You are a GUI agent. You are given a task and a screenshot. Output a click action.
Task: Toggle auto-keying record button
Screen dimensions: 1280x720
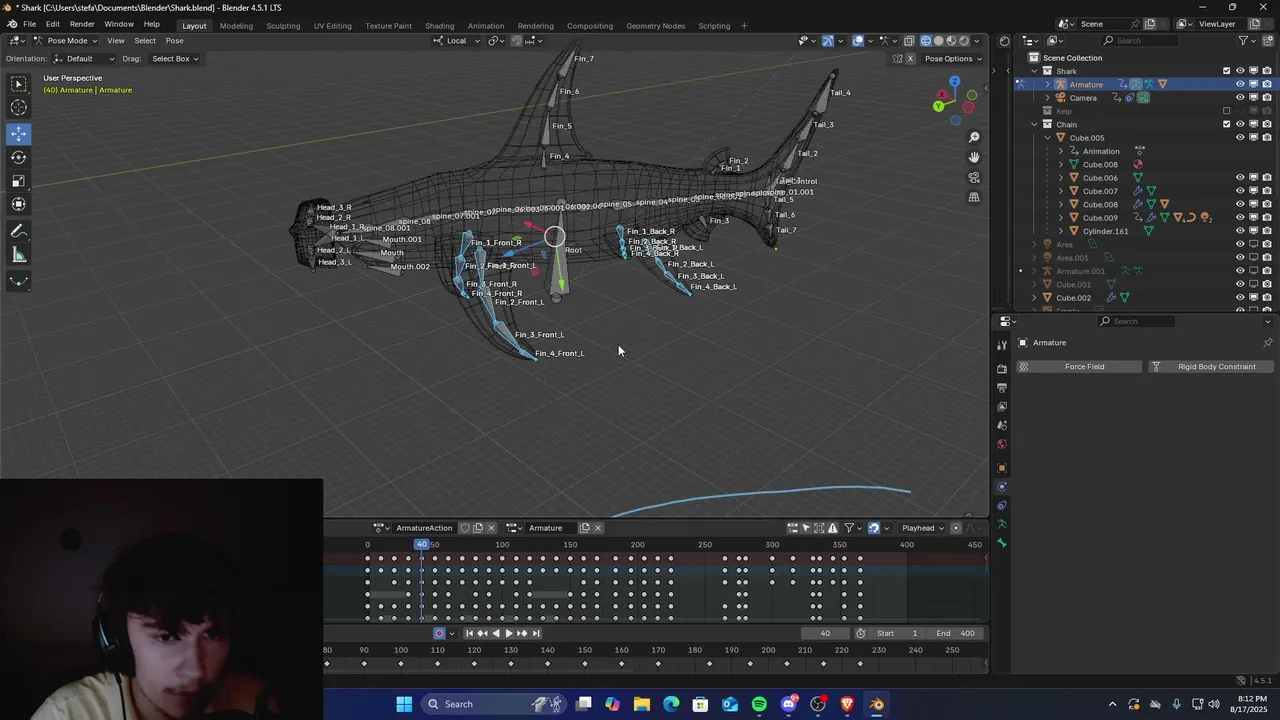[439, 633]
